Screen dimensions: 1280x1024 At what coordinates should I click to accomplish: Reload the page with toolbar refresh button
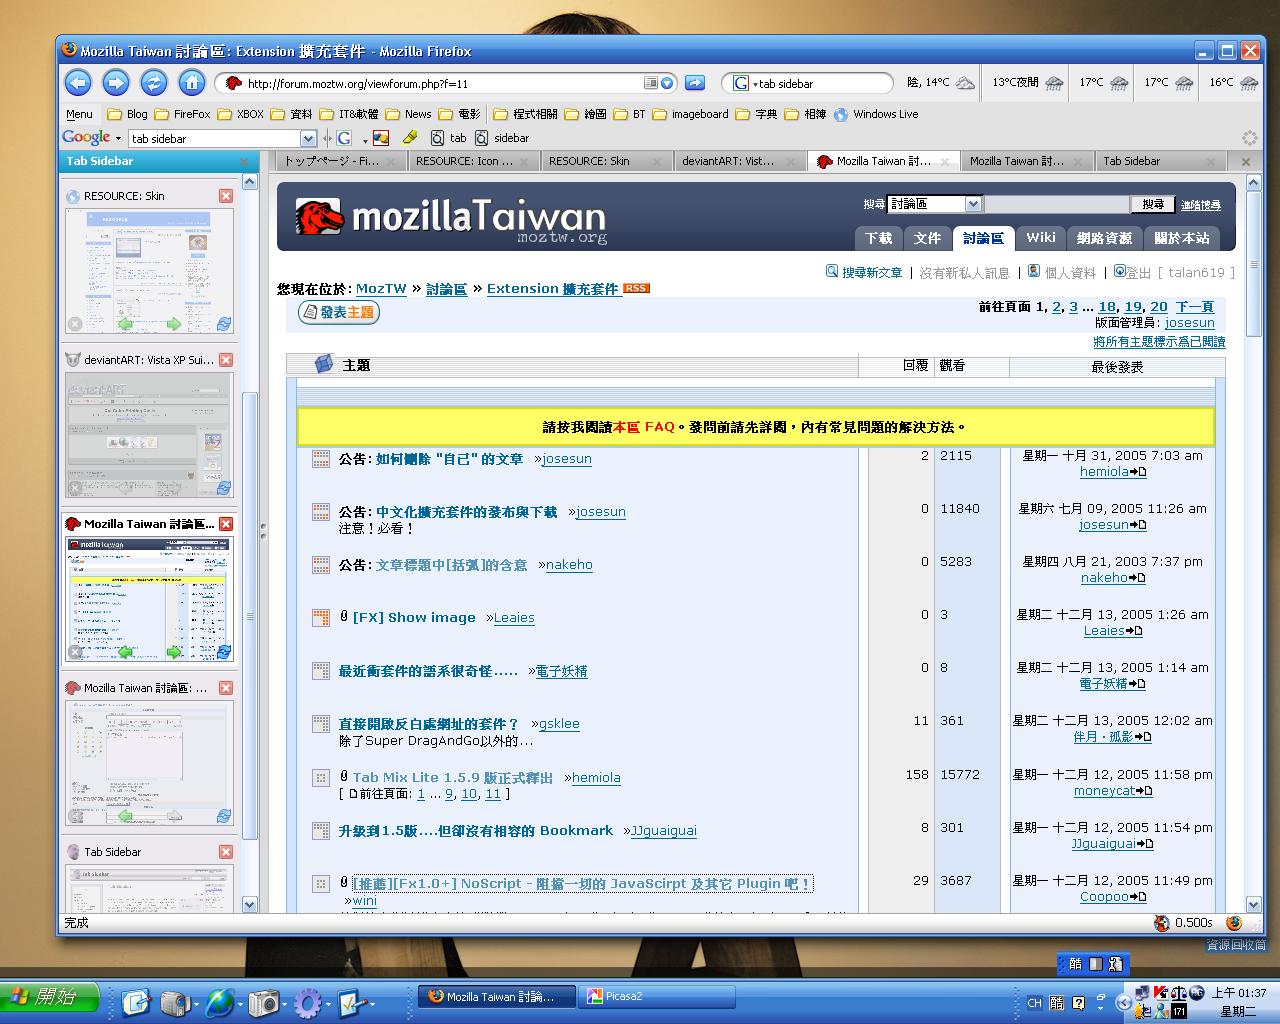[153, 83]
